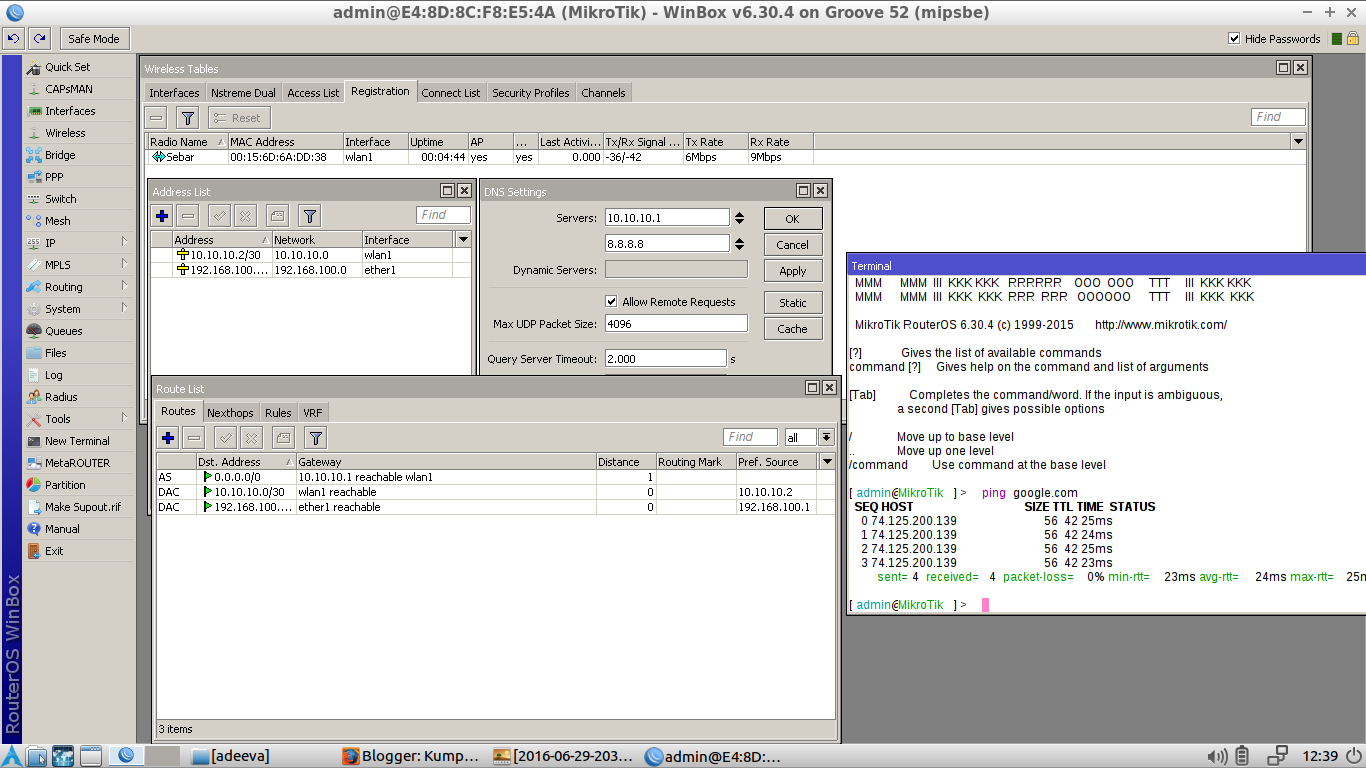Open the column dropdown in Wireless Registration table
Screen dimensions: 1366x768
1299,142
